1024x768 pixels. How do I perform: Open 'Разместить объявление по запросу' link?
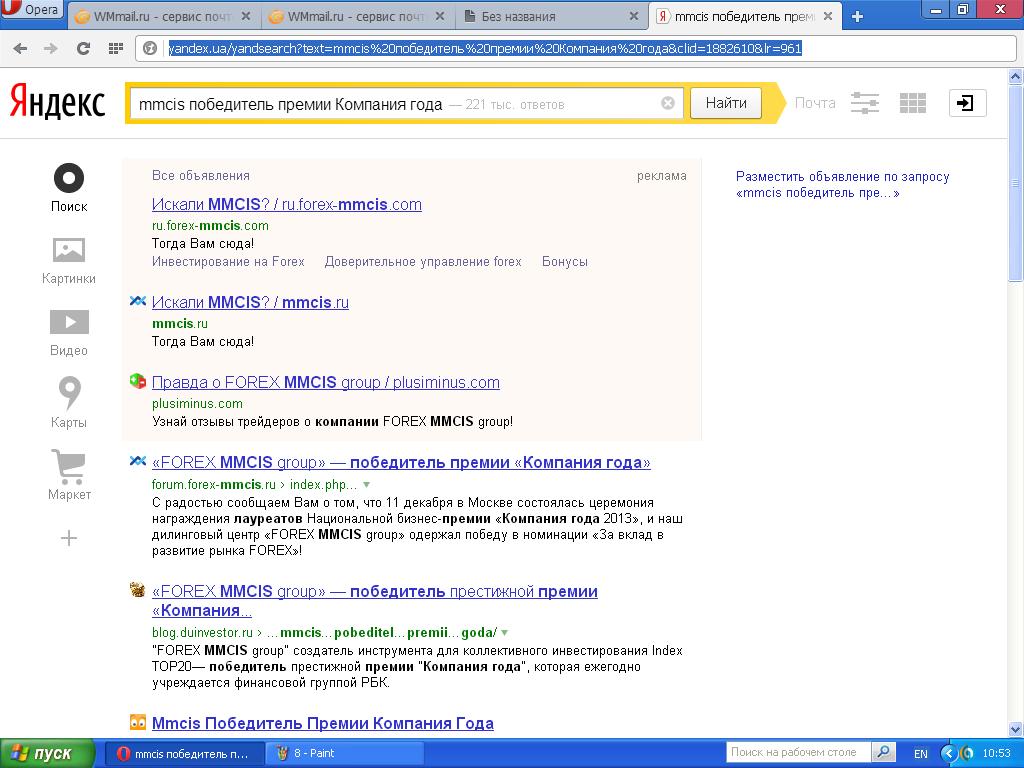coord(842,184)
